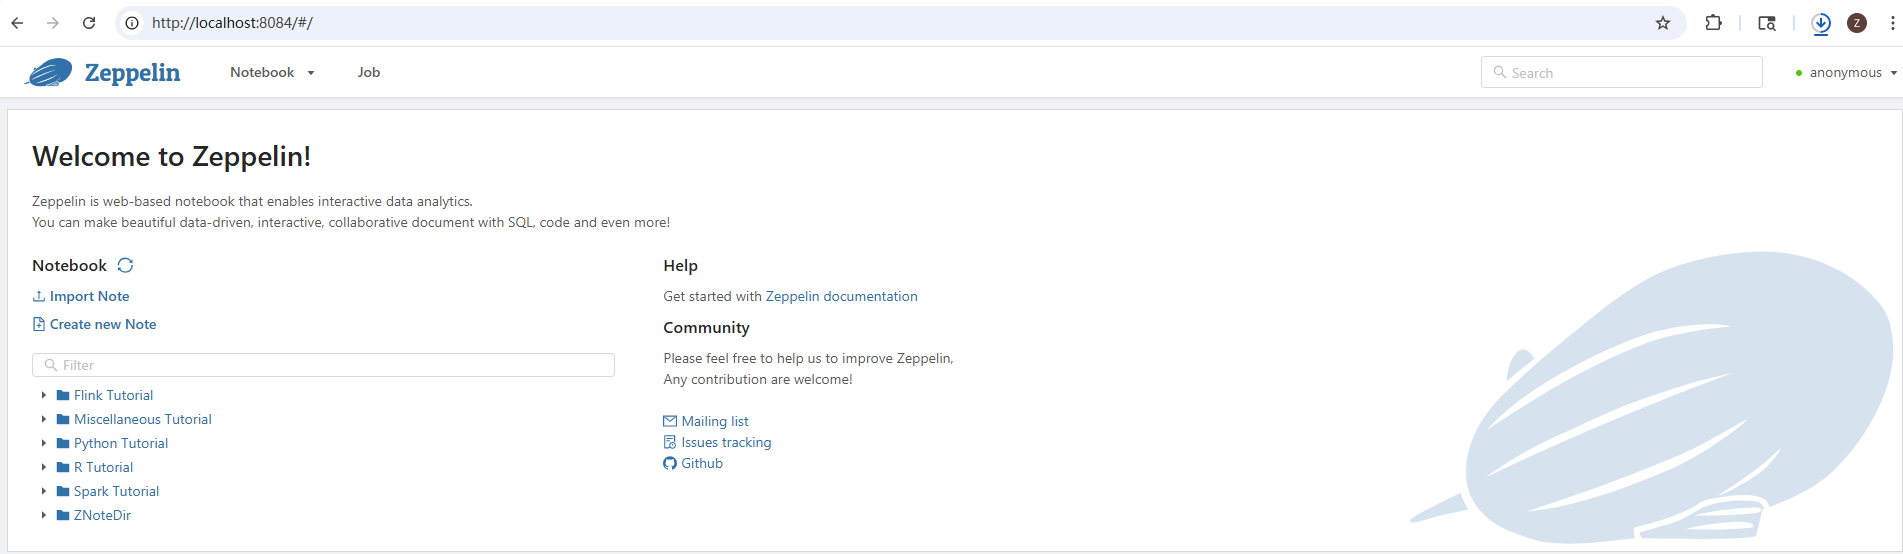Open the Issues tracking link
The image size is (1903, 554).
click(726, 442)
